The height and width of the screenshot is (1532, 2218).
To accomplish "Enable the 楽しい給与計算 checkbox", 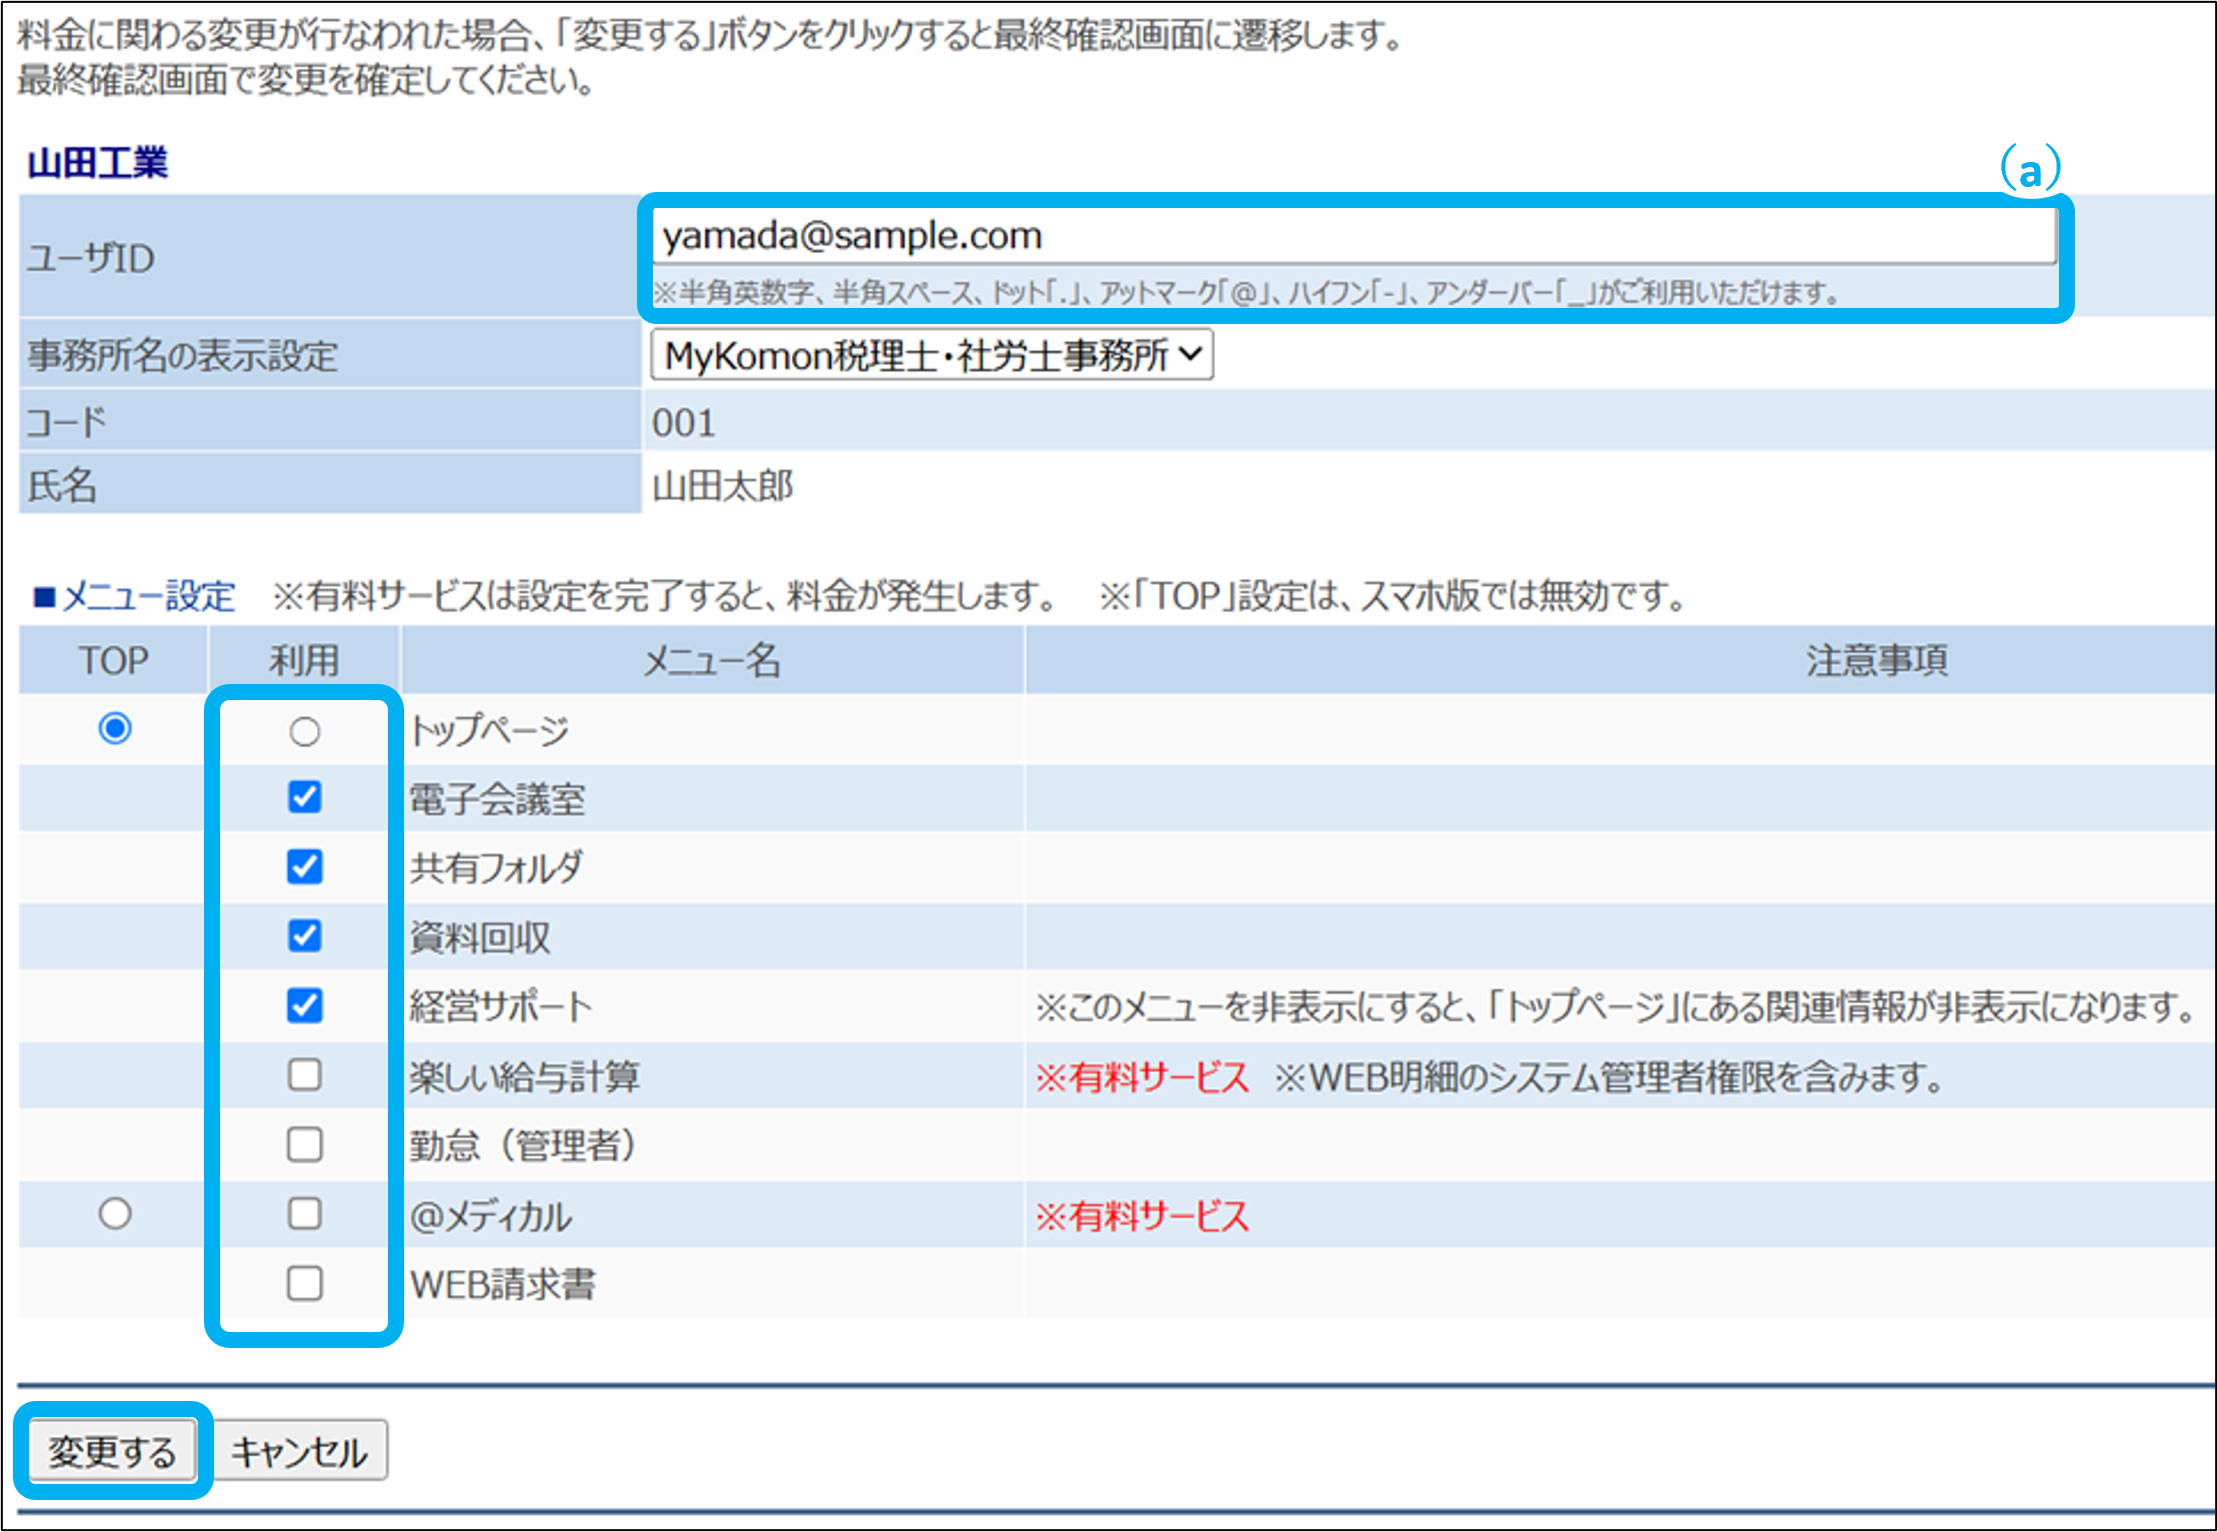I will tap(304, 1075).
